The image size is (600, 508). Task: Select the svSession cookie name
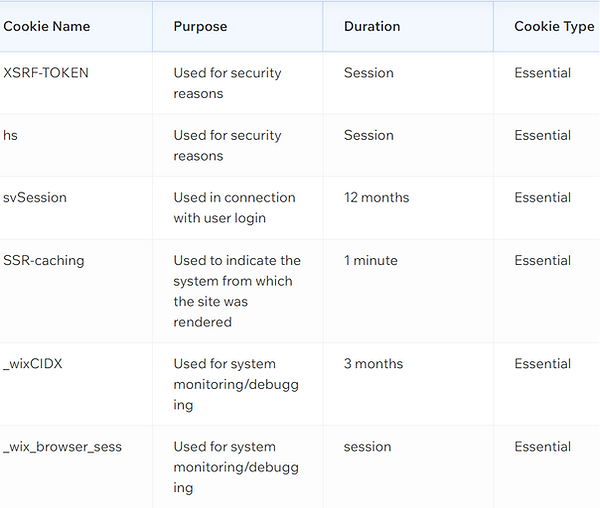pyautogui.click(x=35, y=197)
